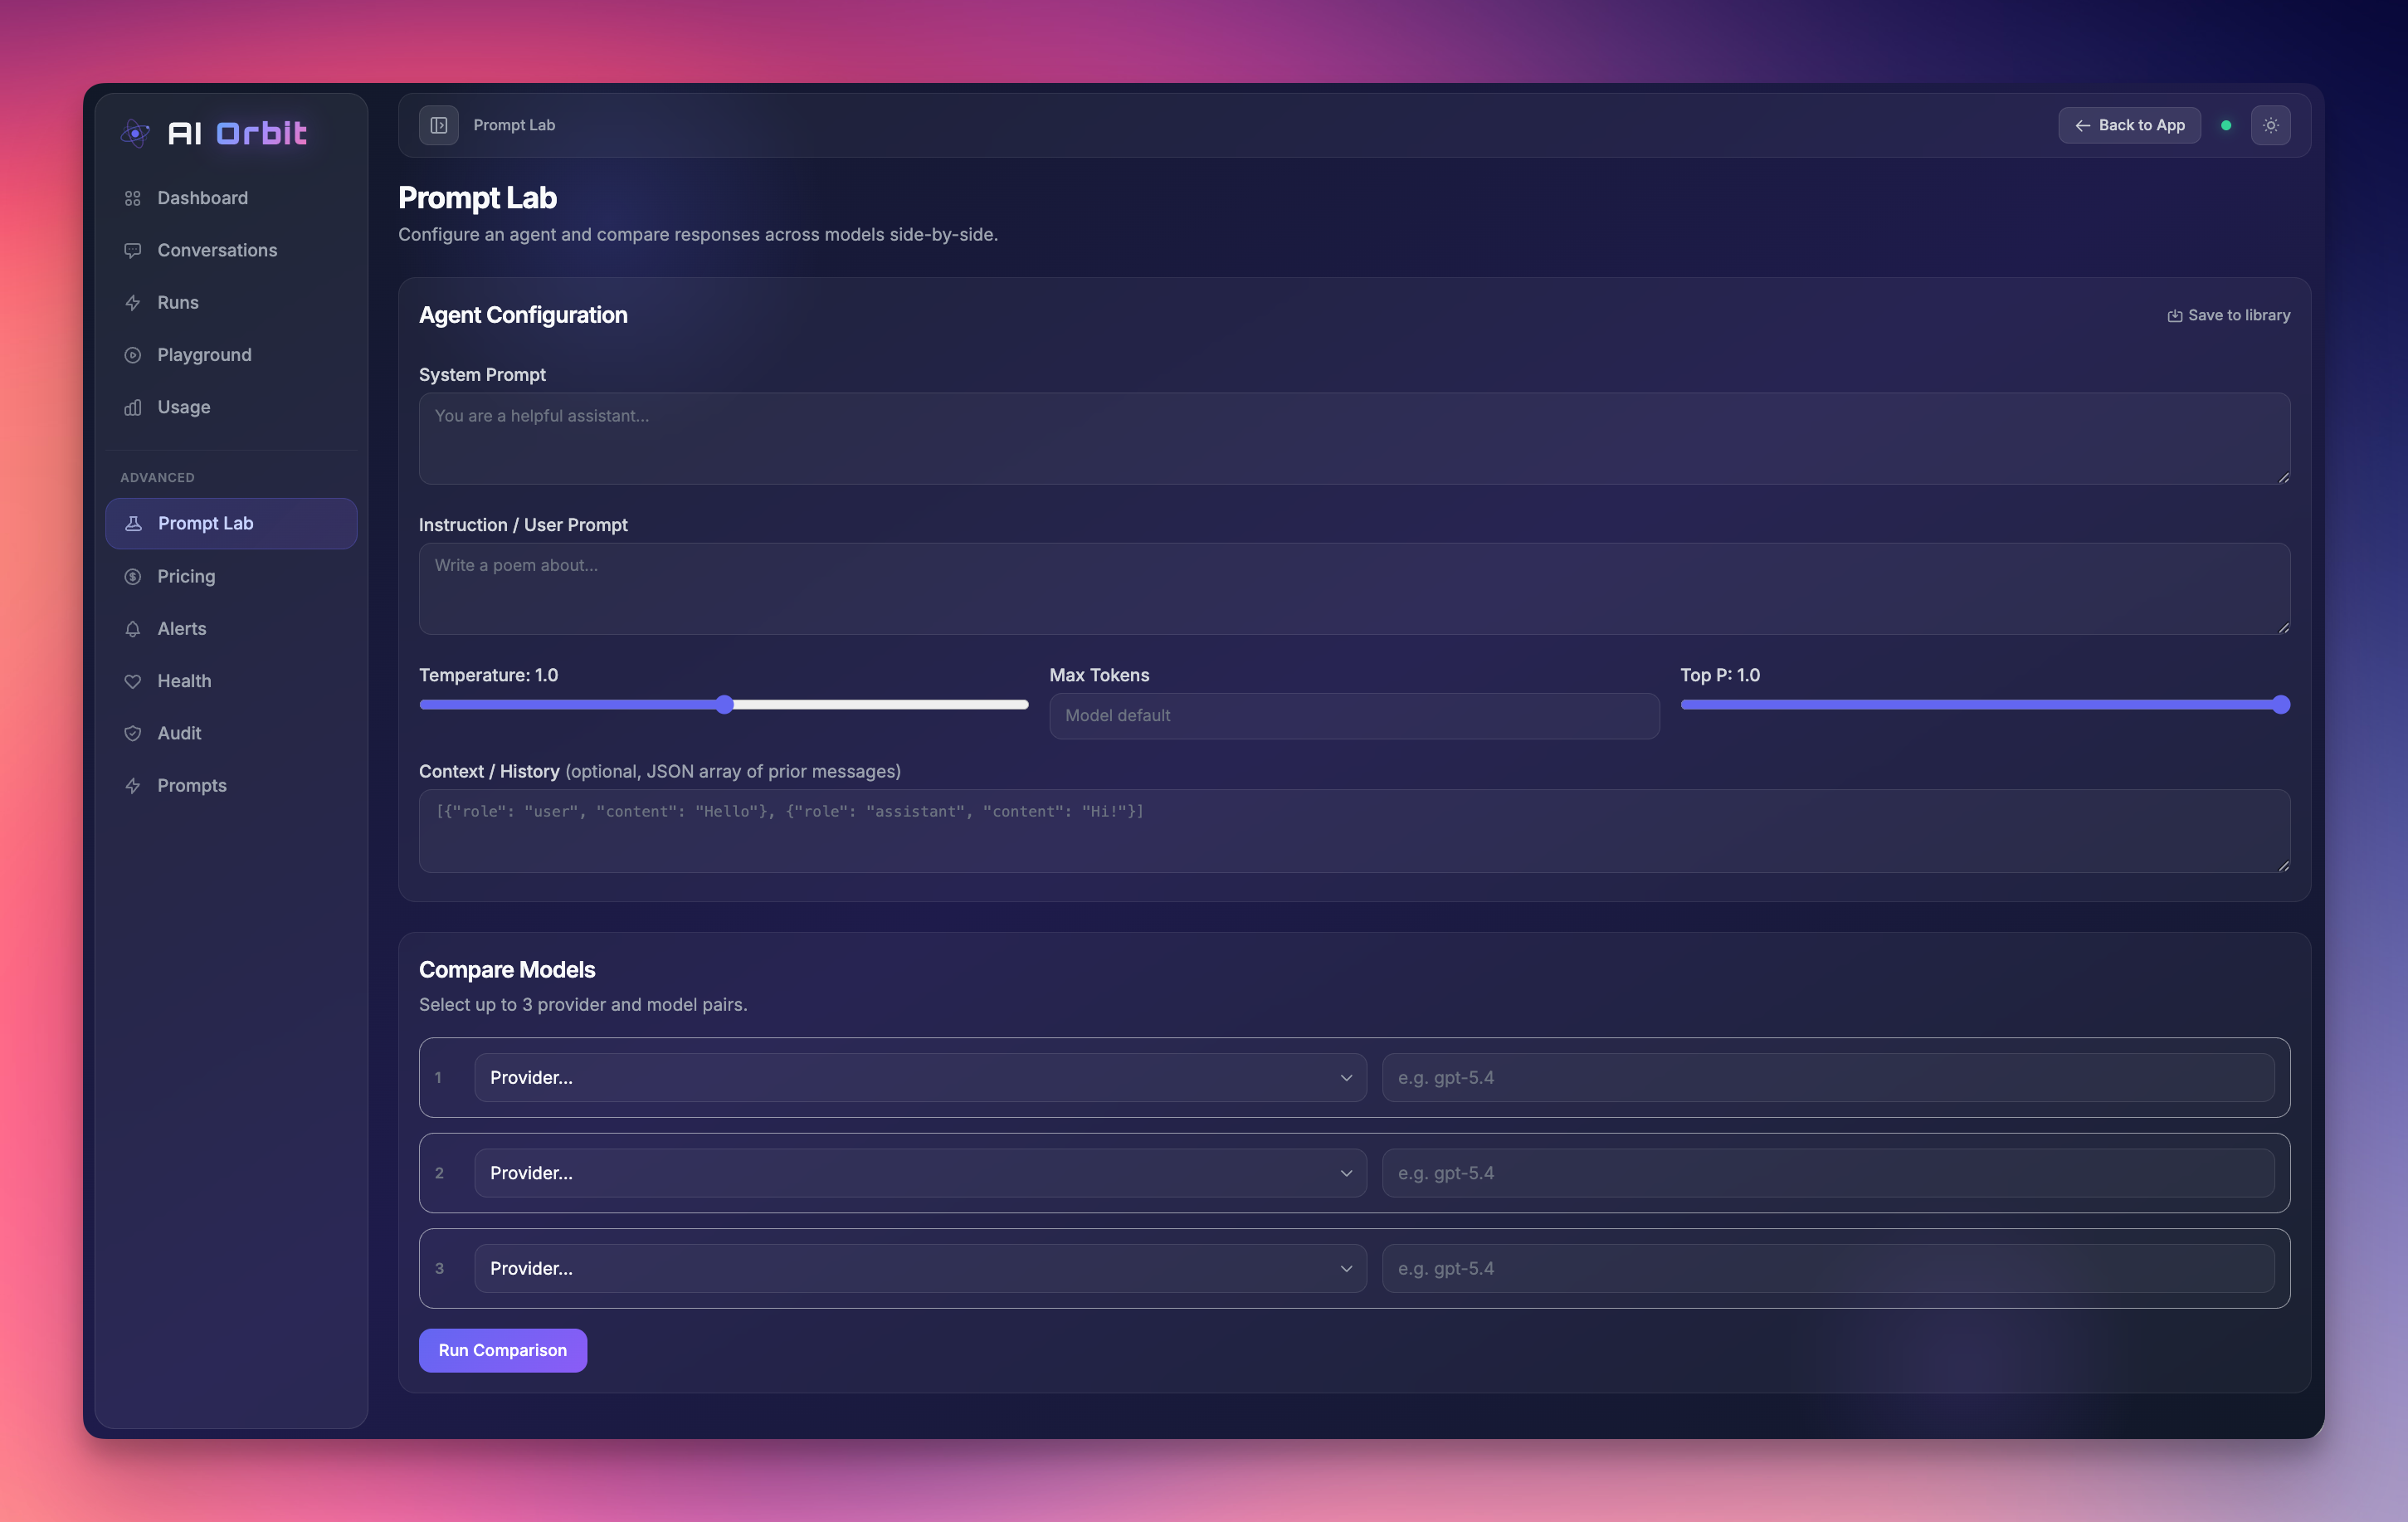This screenshot has width=2408, height=1522.
Task: Click the model name field in row 2
Action: coord(1828,1173)
